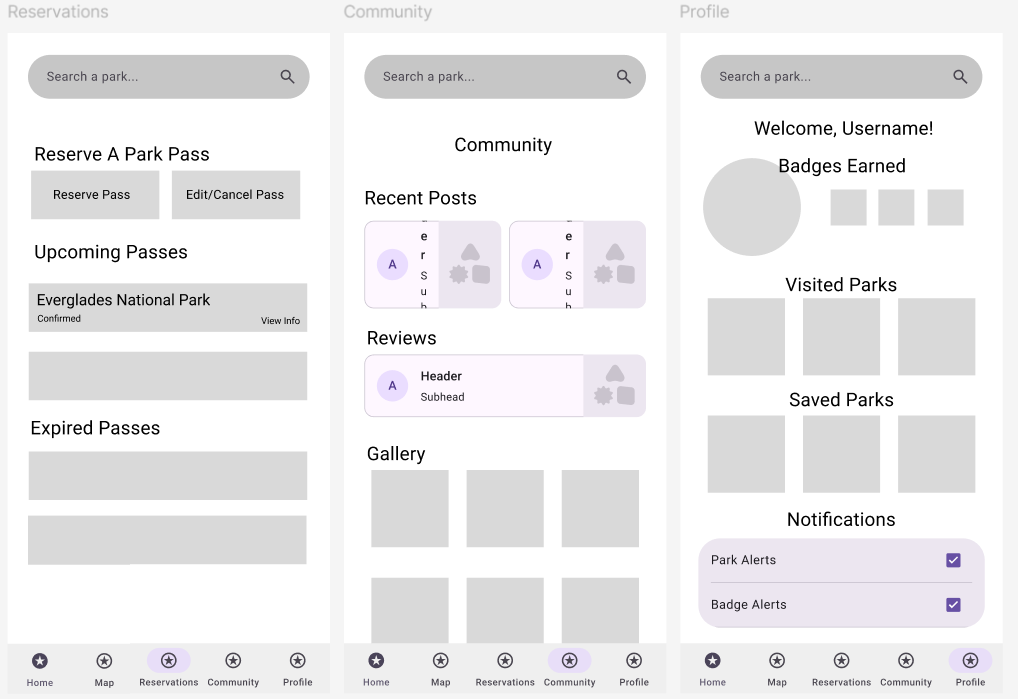
Task: Open middle Visited Parks thumbnail
Action: (841, 337)
